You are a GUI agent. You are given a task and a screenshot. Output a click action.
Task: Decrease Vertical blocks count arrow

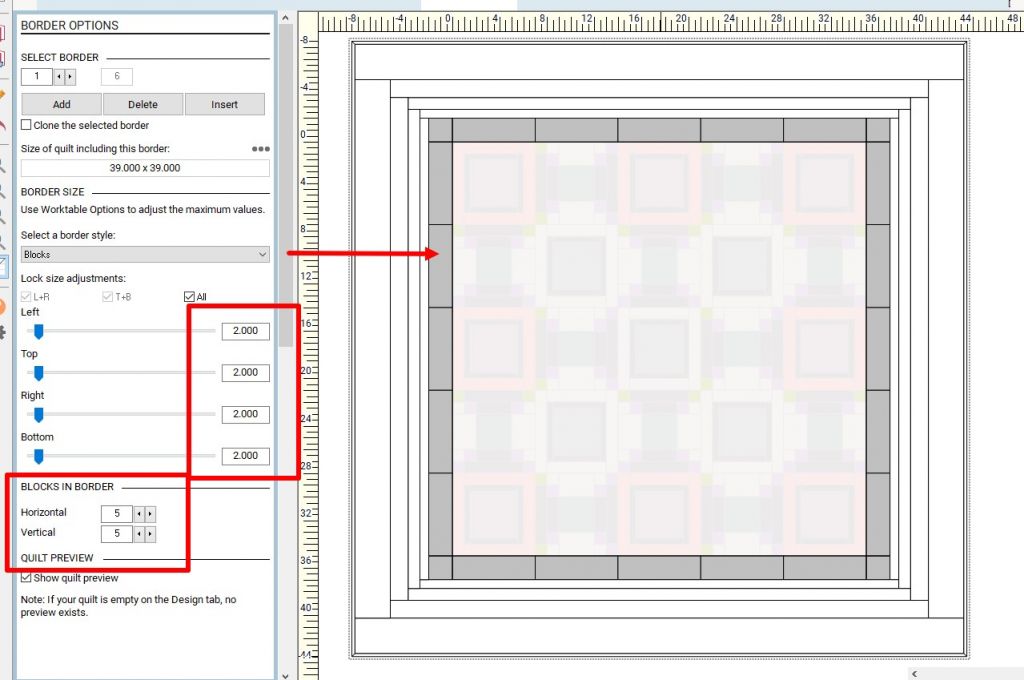139,534
